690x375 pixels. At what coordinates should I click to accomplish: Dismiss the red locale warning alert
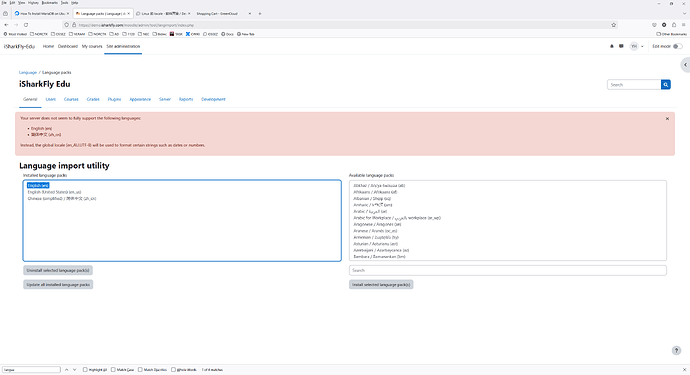tap(667, 119)
